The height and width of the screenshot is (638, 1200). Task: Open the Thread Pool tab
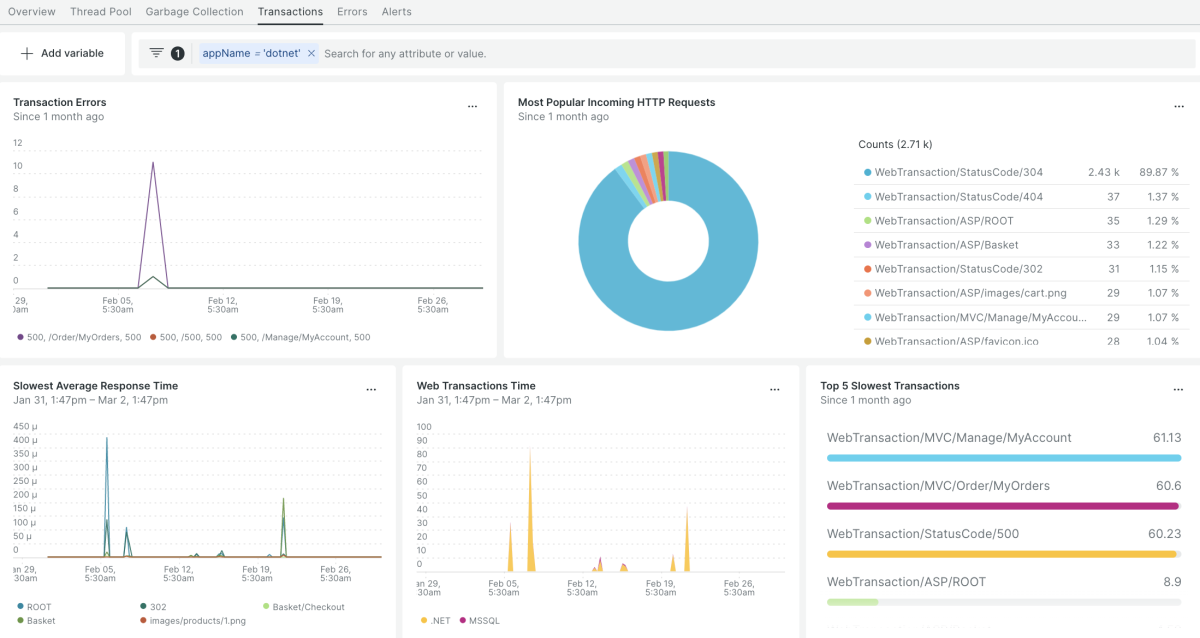[x=101, y=12]
